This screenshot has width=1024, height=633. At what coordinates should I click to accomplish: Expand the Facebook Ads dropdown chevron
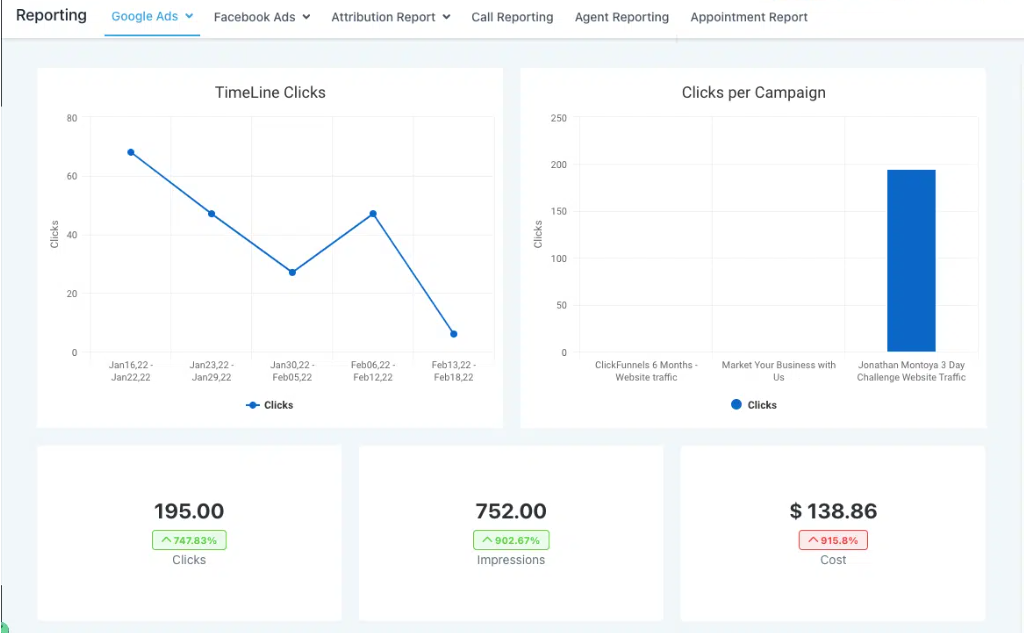click(x=306, y=17)
